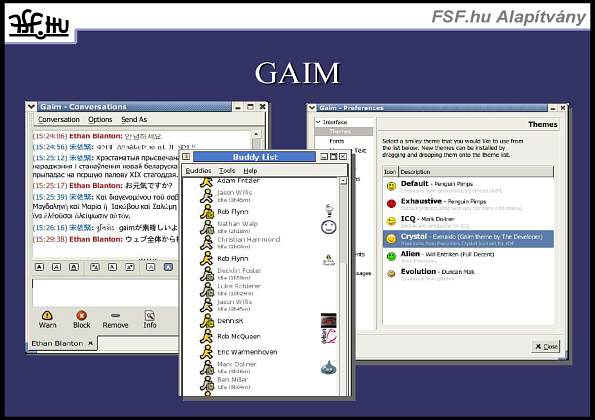
Task: Select buddy Christian Hammond
Action: pos(249,239)
